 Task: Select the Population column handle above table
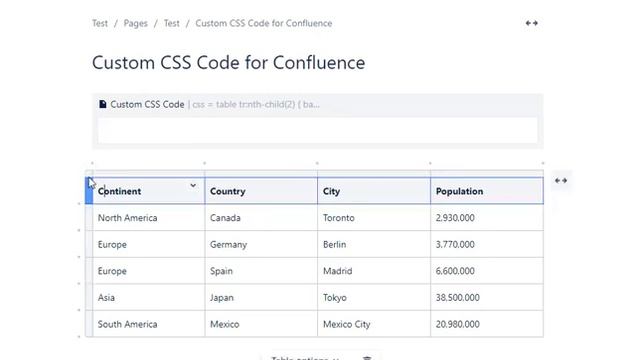487,173
